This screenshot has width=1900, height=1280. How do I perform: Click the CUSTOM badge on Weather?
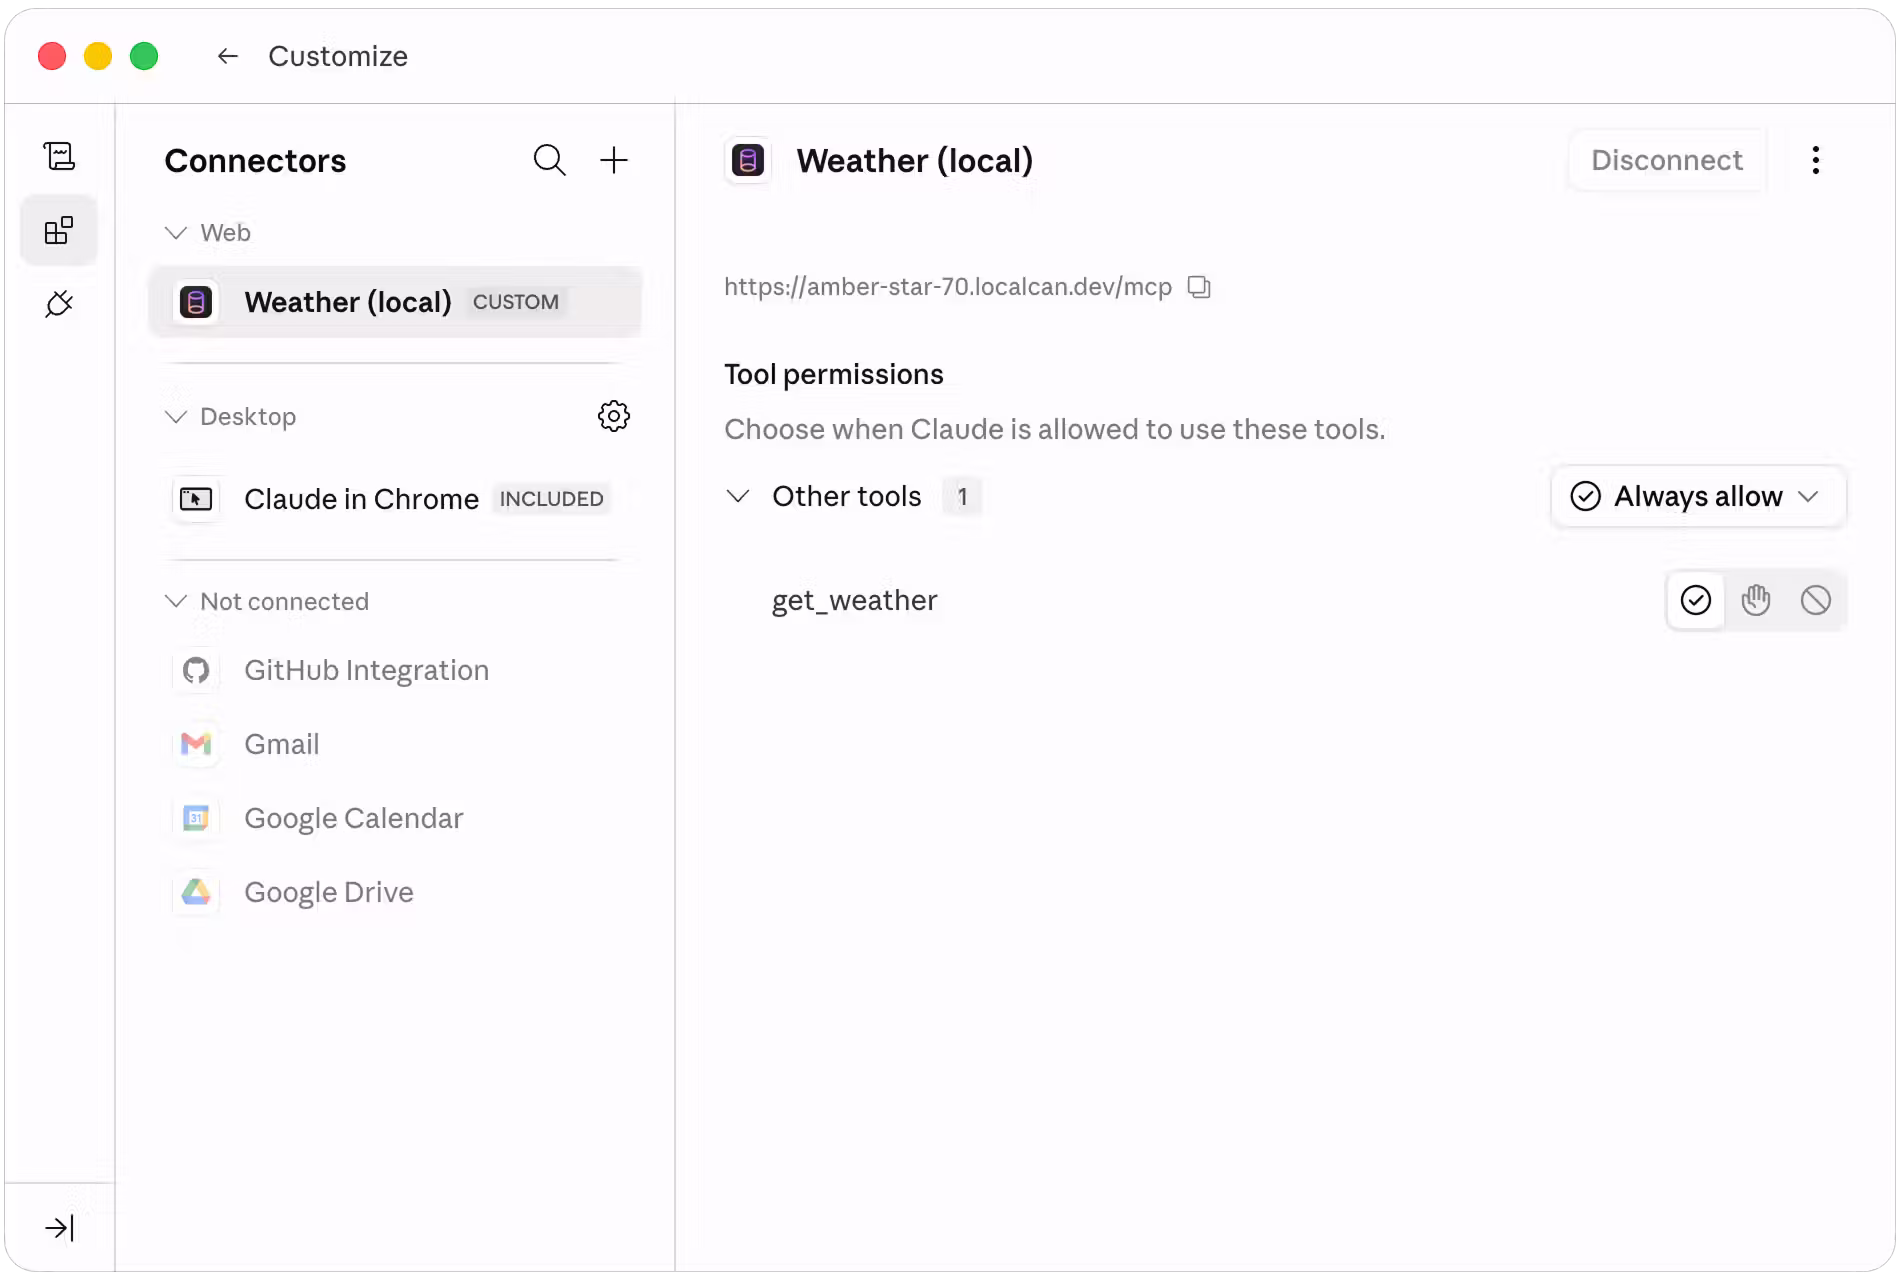point(516,302)
